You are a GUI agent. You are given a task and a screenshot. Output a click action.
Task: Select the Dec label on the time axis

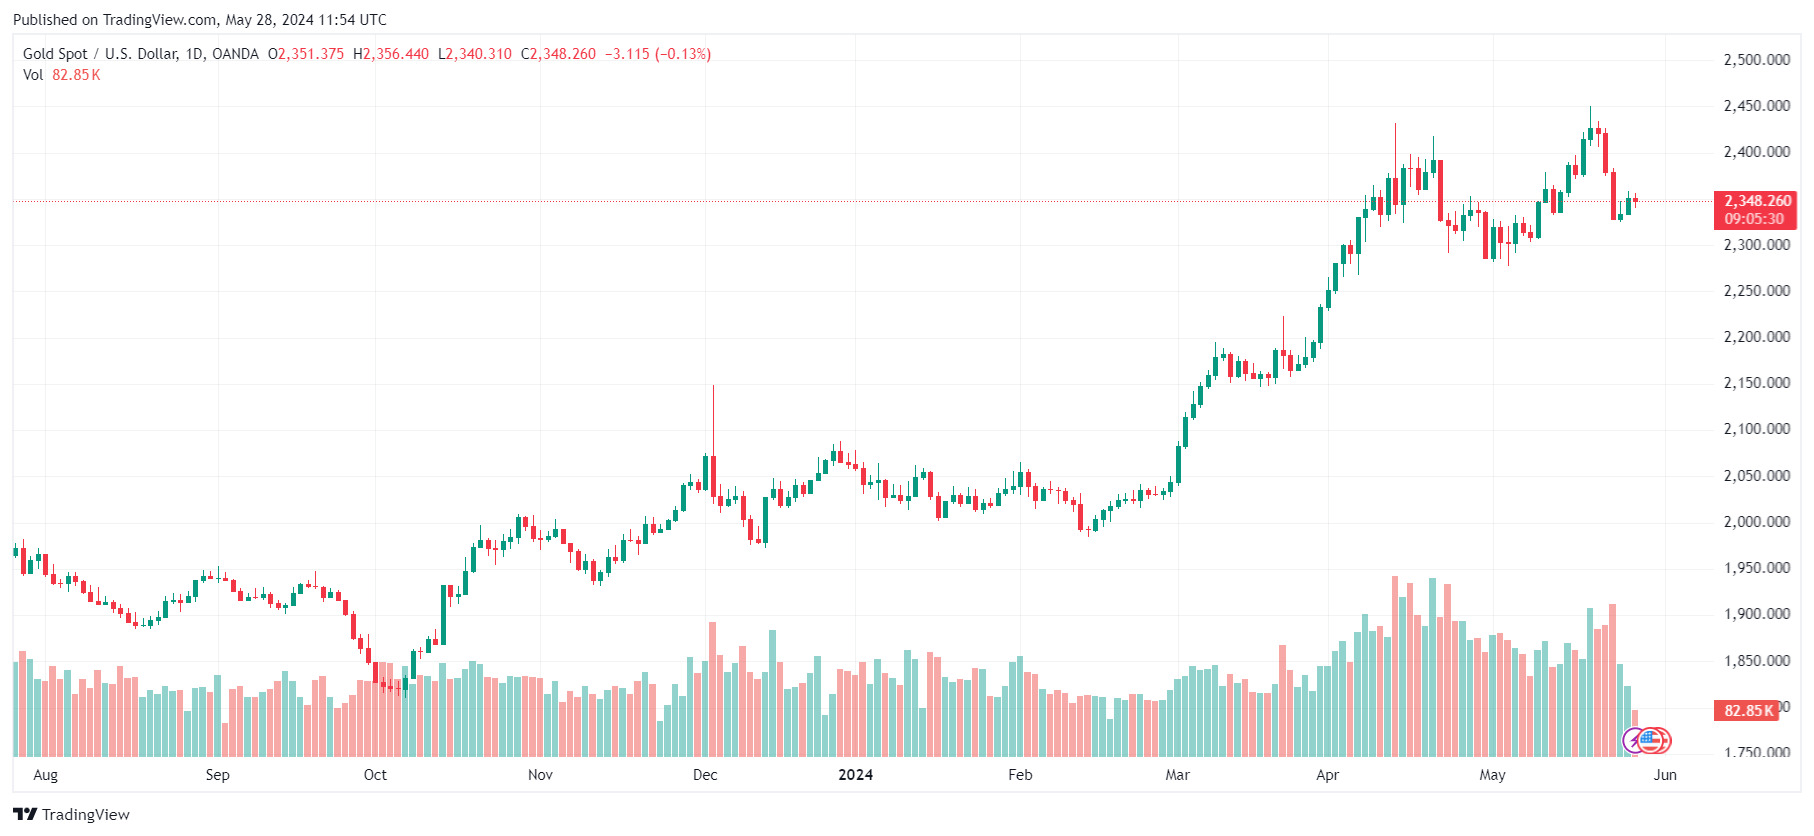pyautogui.click(x=705, y=775)
